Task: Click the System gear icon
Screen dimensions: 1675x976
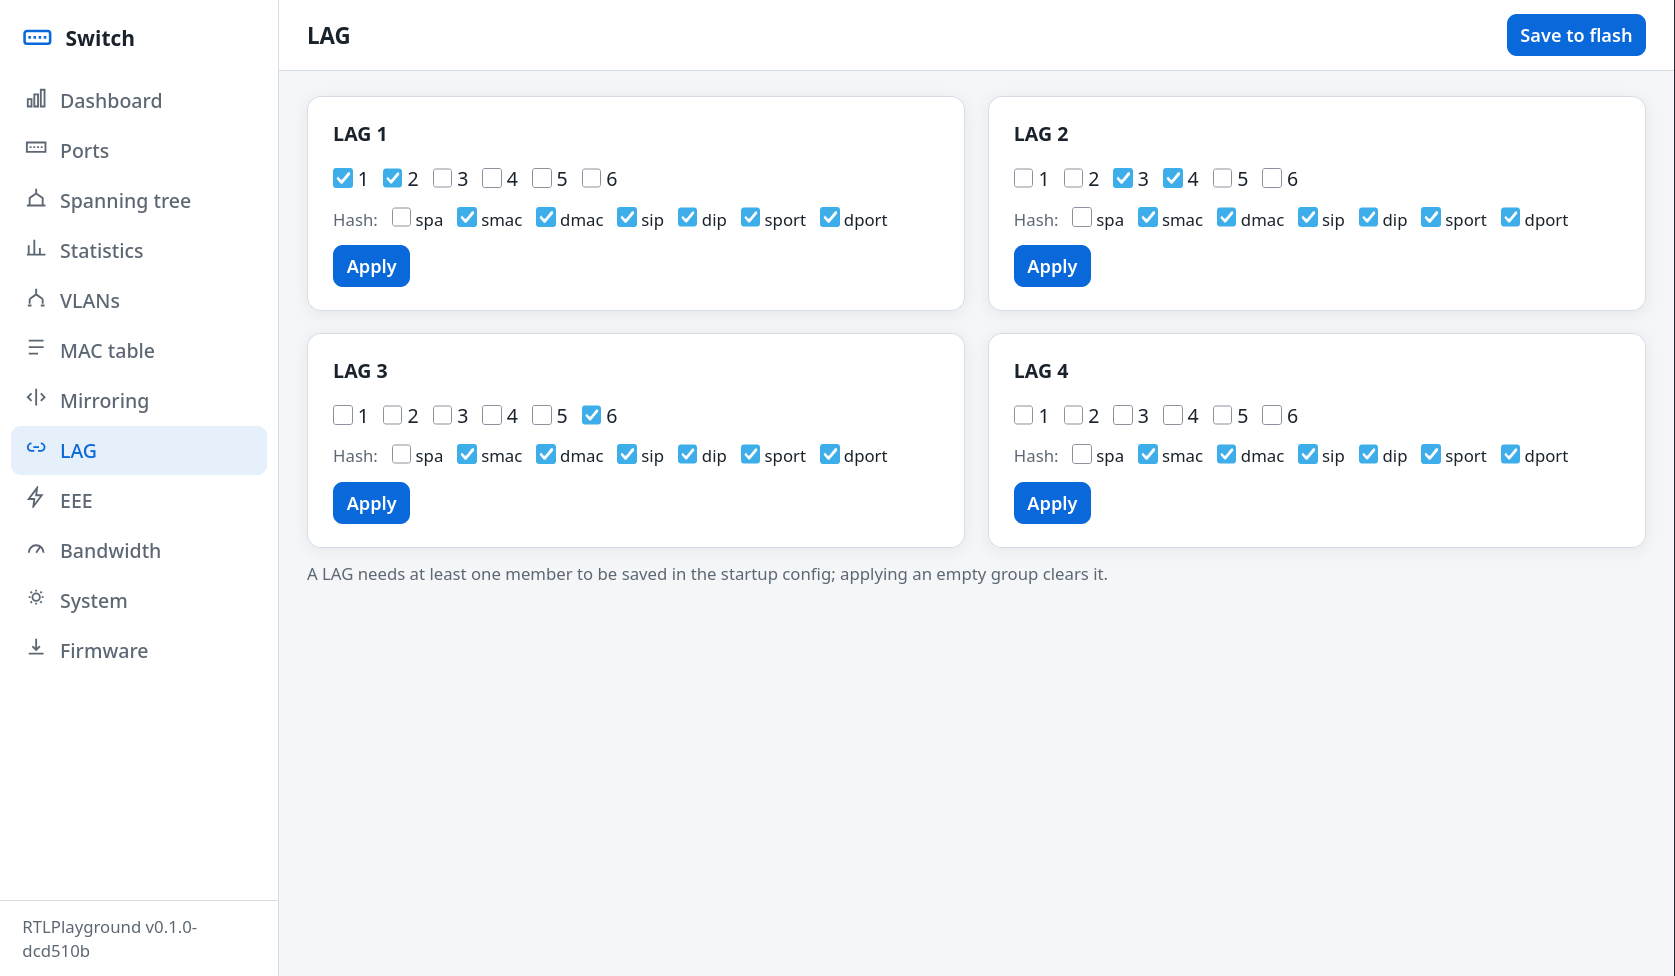Action: click(36, 598)
